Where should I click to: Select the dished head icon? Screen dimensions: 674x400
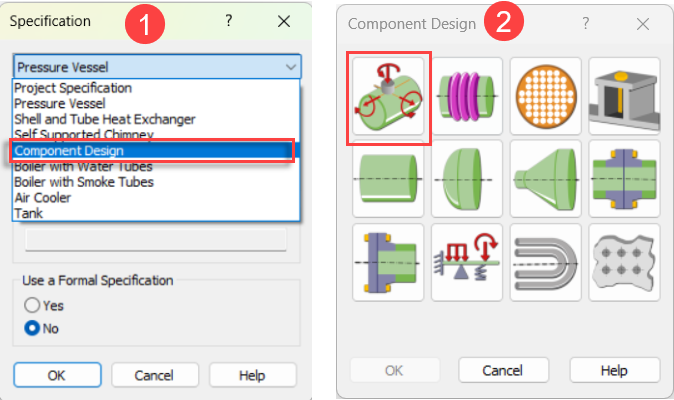click(467, 178)
